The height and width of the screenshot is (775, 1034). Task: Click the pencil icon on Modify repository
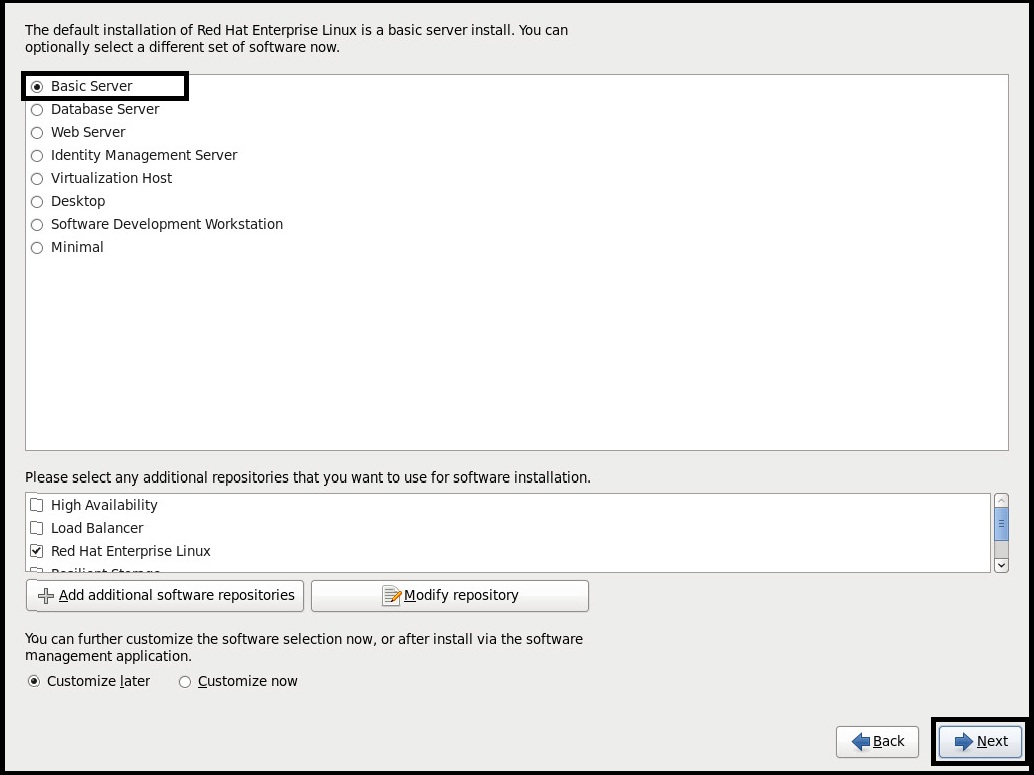pos(392,596)
